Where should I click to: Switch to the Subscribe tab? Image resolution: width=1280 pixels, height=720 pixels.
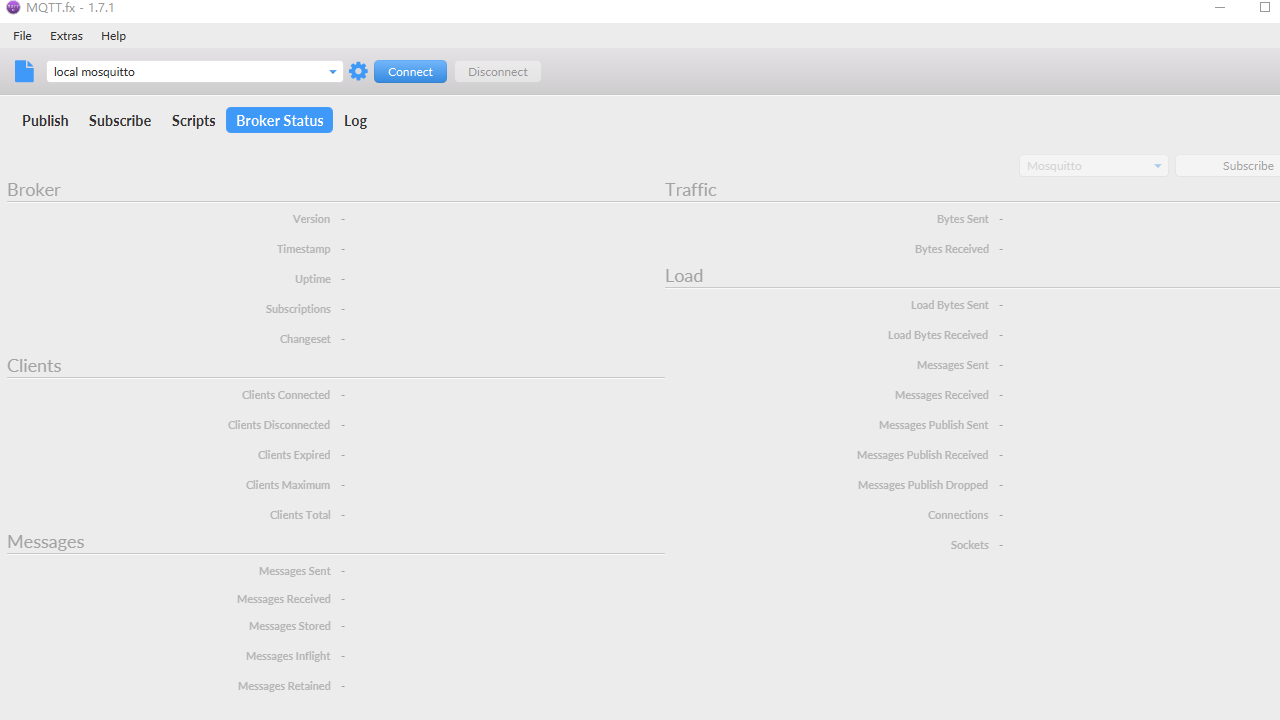point(119,120)
